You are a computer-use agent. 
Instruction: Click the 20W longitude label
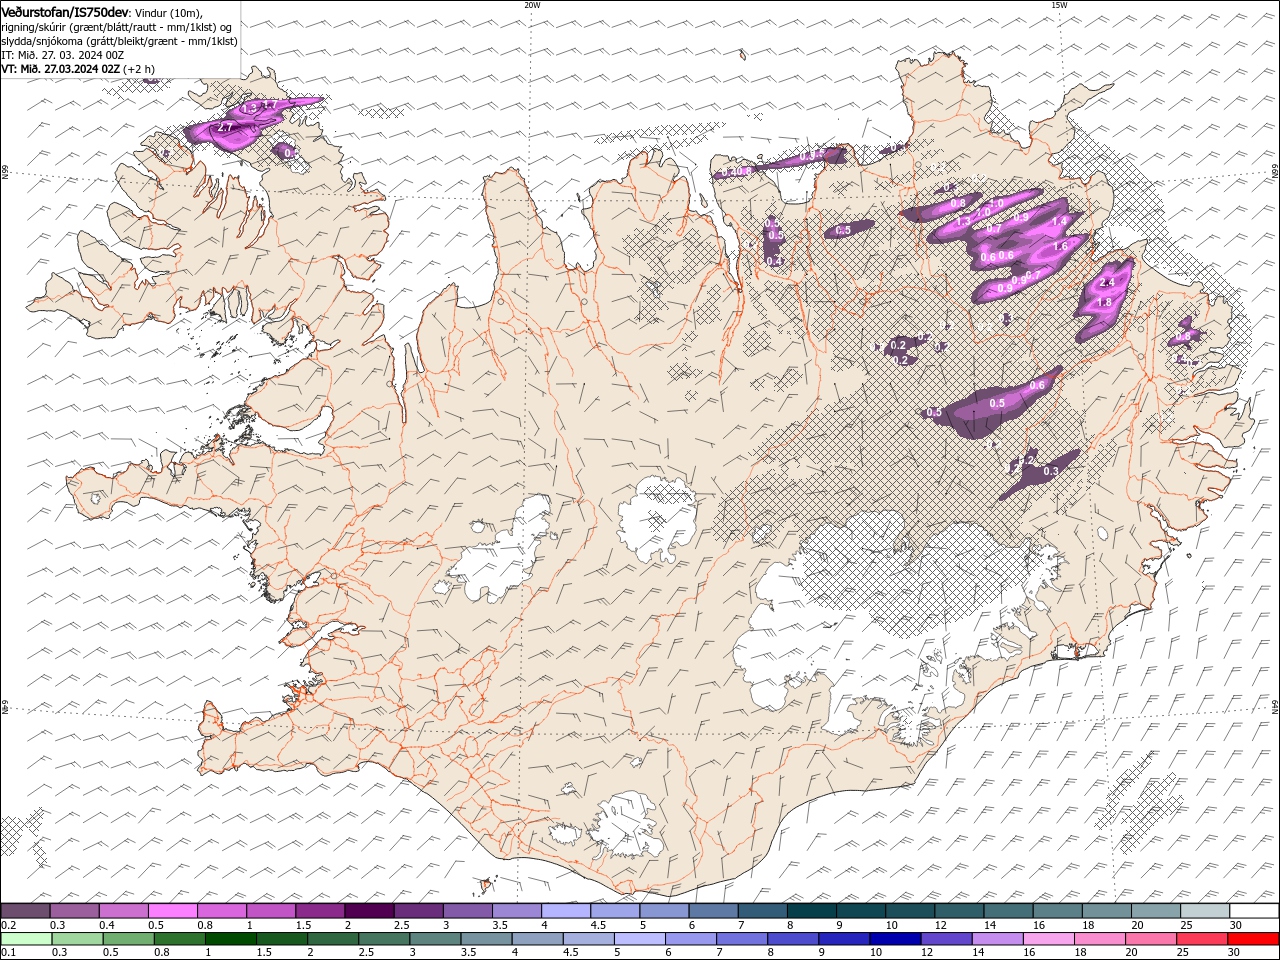(x=532, y=4)
